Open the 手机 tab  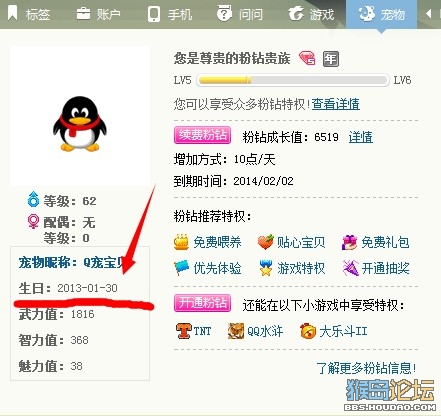pyautogui.click(x=170, y=14)
